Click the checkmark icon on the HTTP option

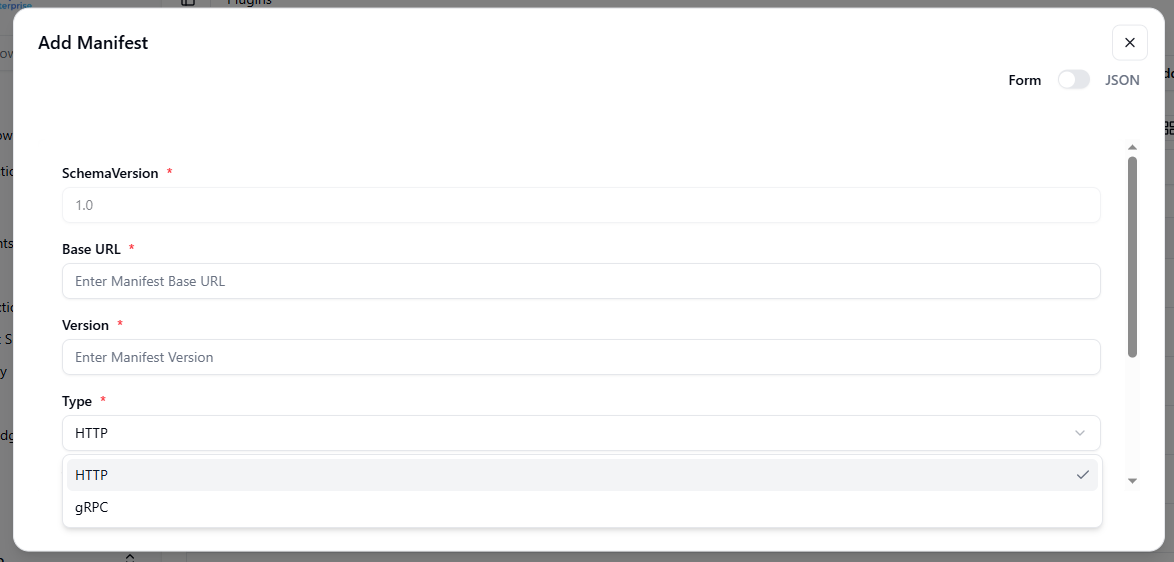[x=1082, y=475]
